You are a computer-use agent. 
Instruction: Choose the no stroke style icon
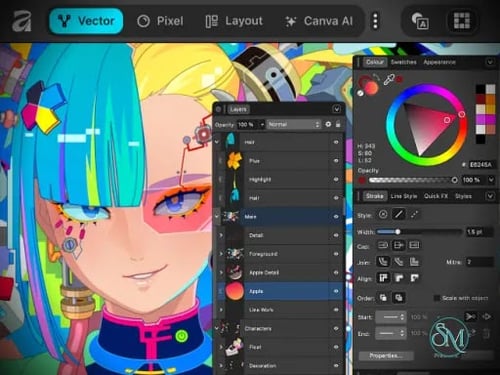(x=383, y=214)
